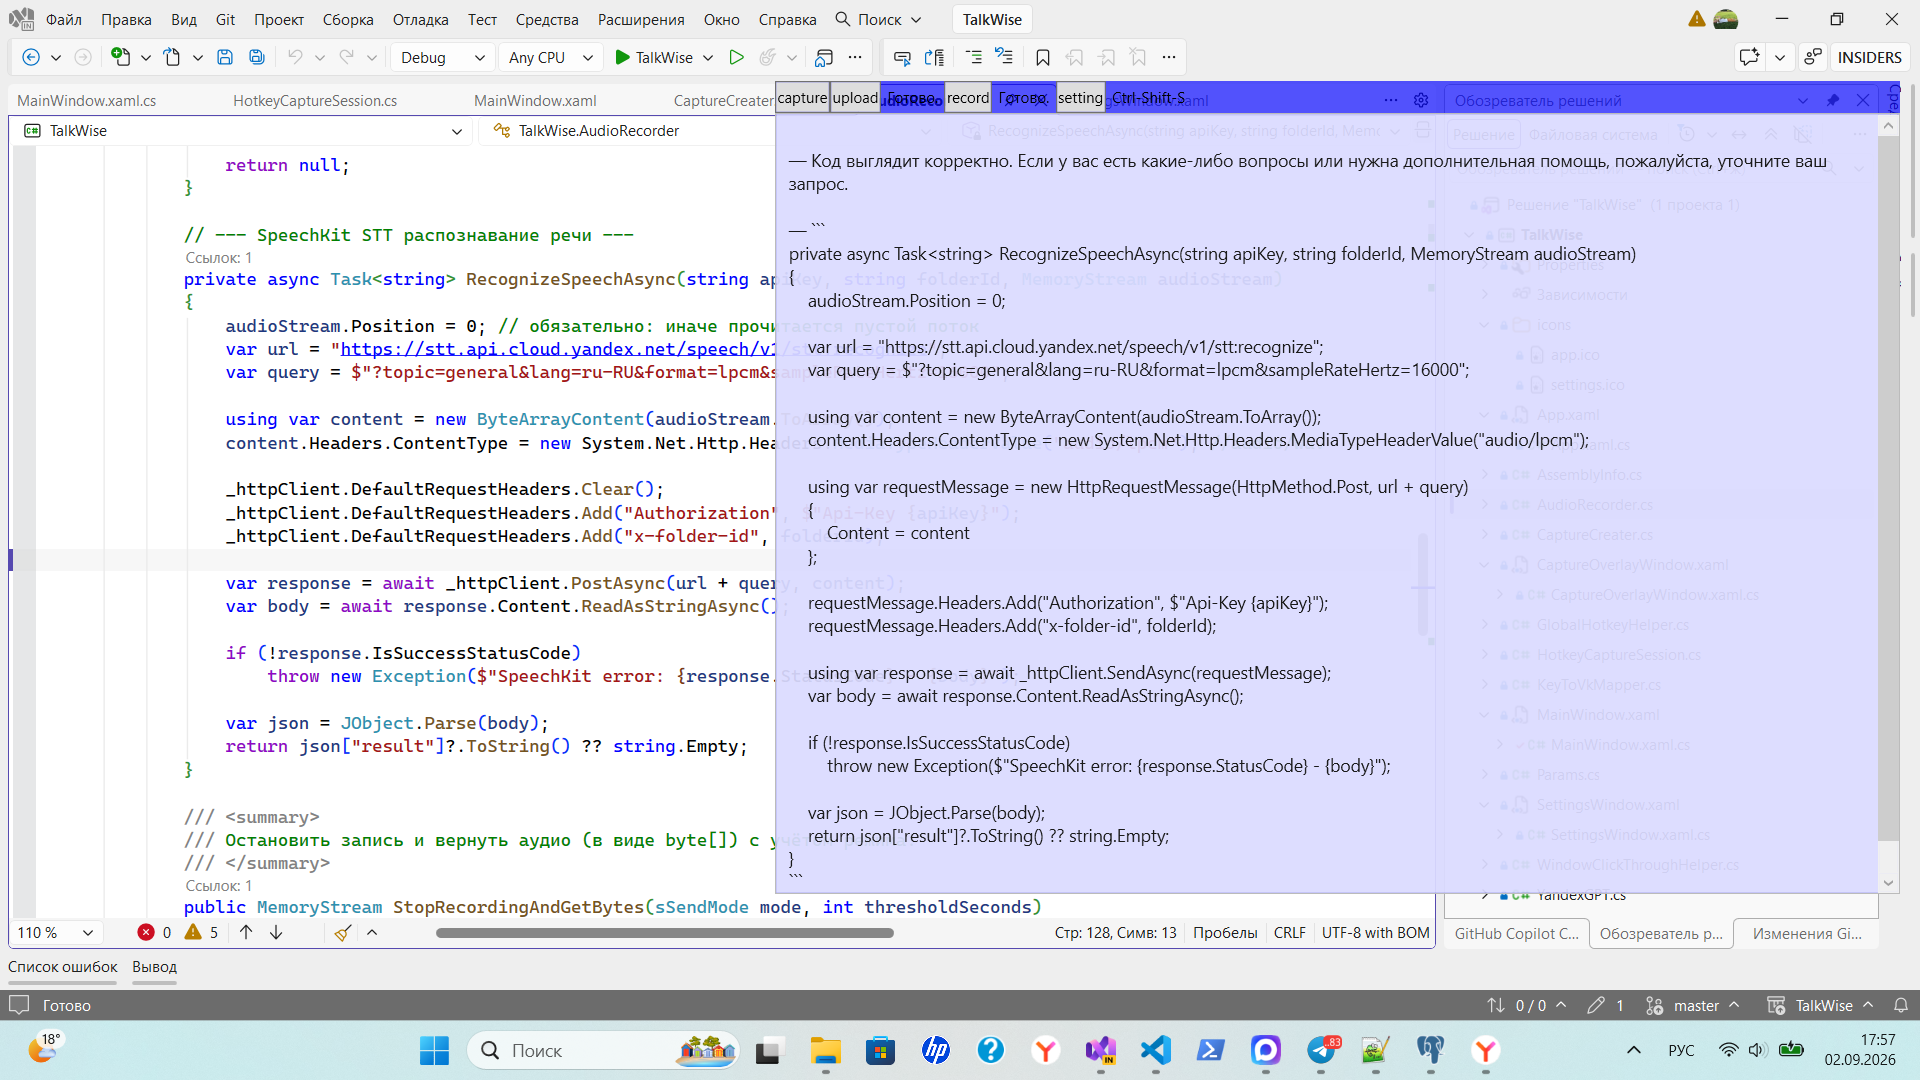
Task: Toggle a bookmark on the current line
Action: click(1043, 58)
